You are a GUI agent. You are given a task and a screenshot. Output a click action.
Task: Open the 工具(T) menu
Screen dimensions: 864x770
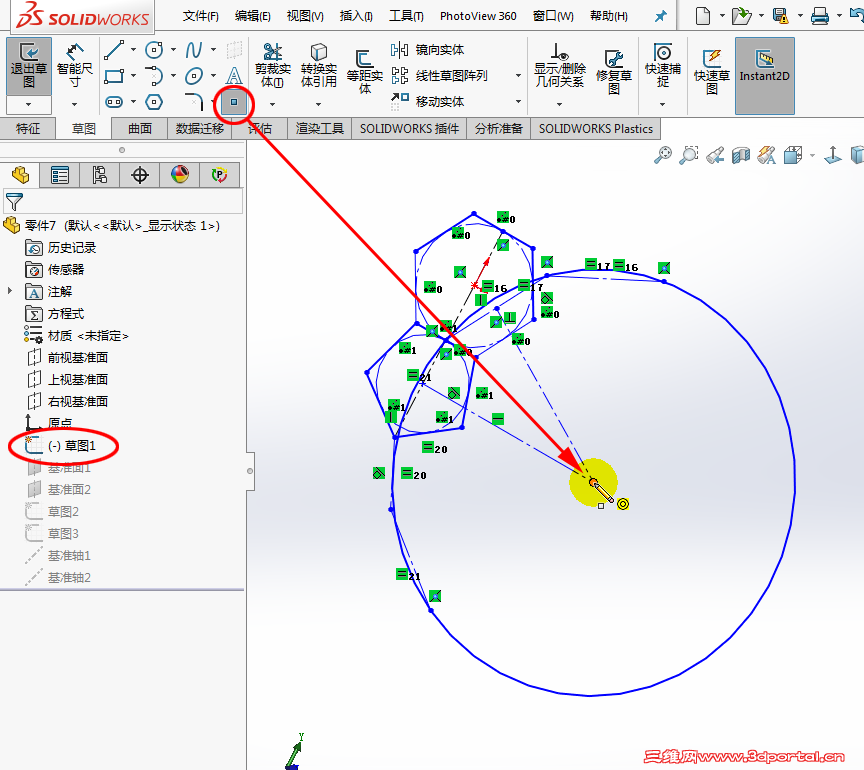pyautogui.click(x=406, y=16)
